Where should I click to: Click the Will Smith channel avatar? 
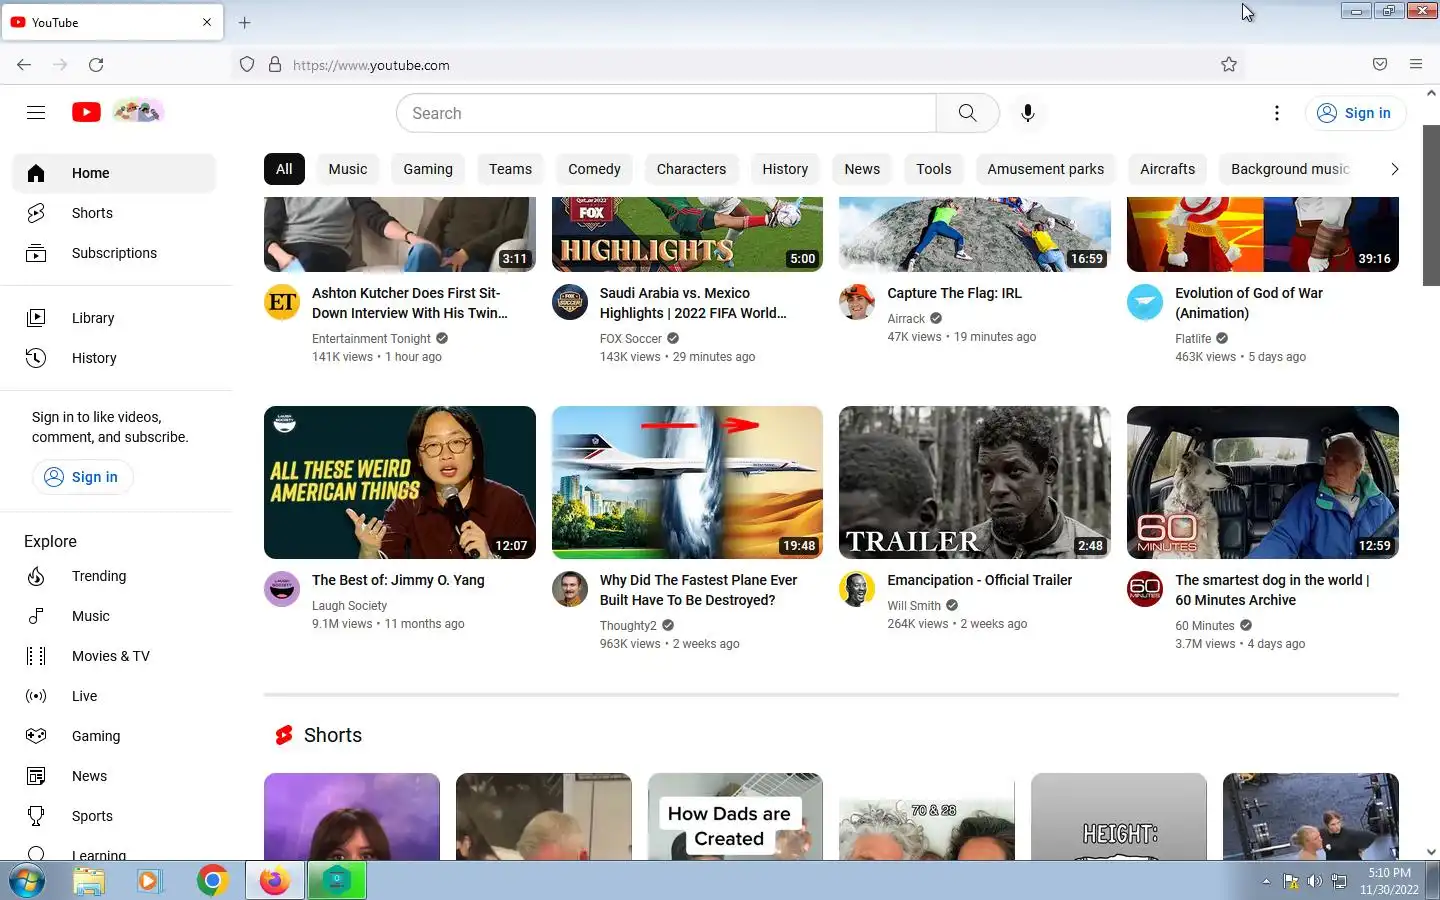pyautogui.click(x=857, y=589)
